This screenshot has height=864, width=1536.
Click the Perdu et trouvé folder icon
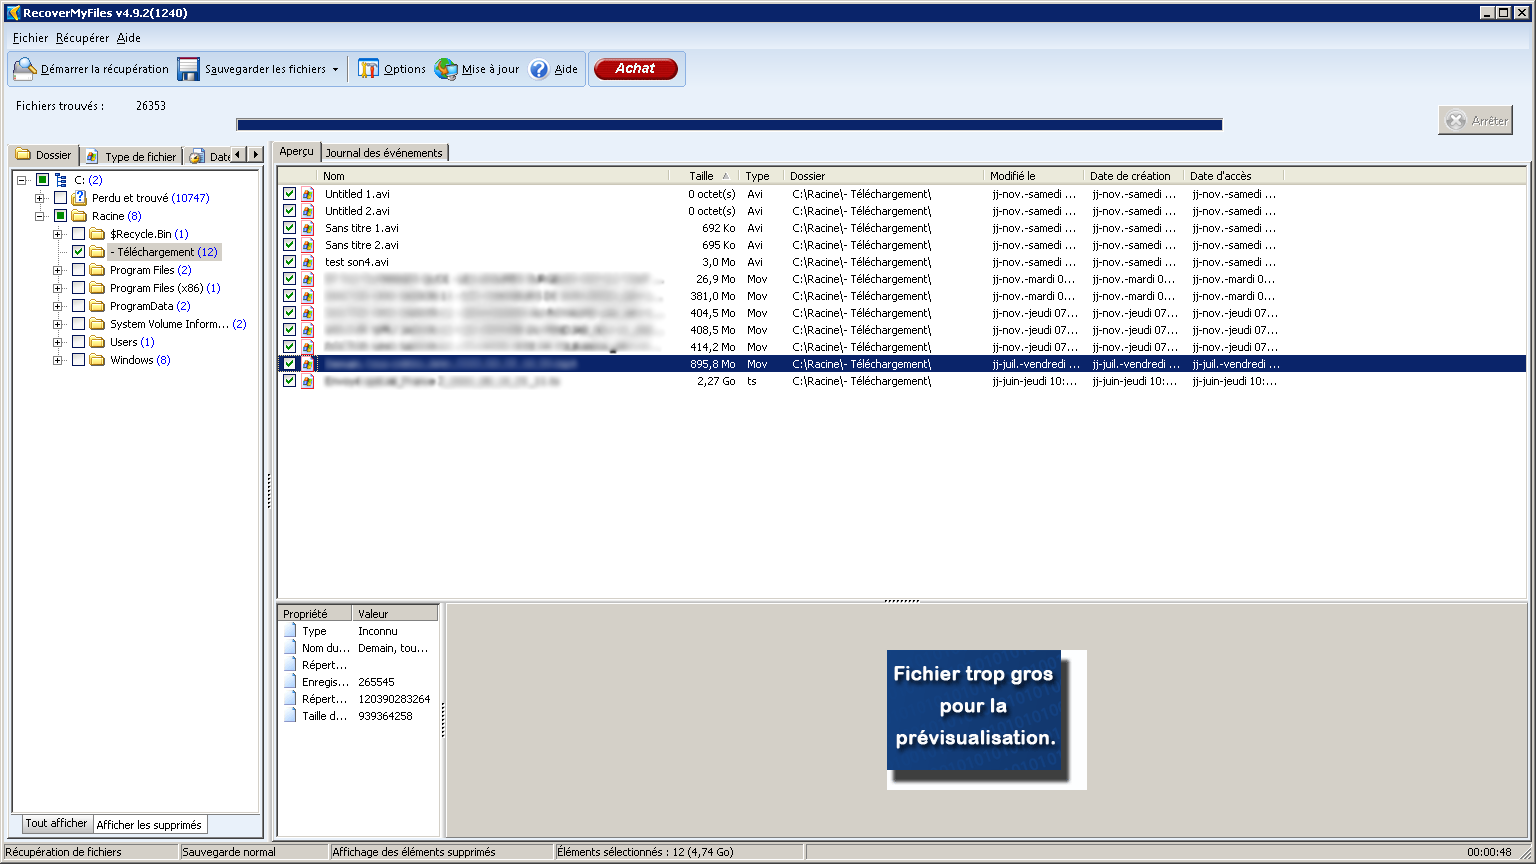point(79,198)
